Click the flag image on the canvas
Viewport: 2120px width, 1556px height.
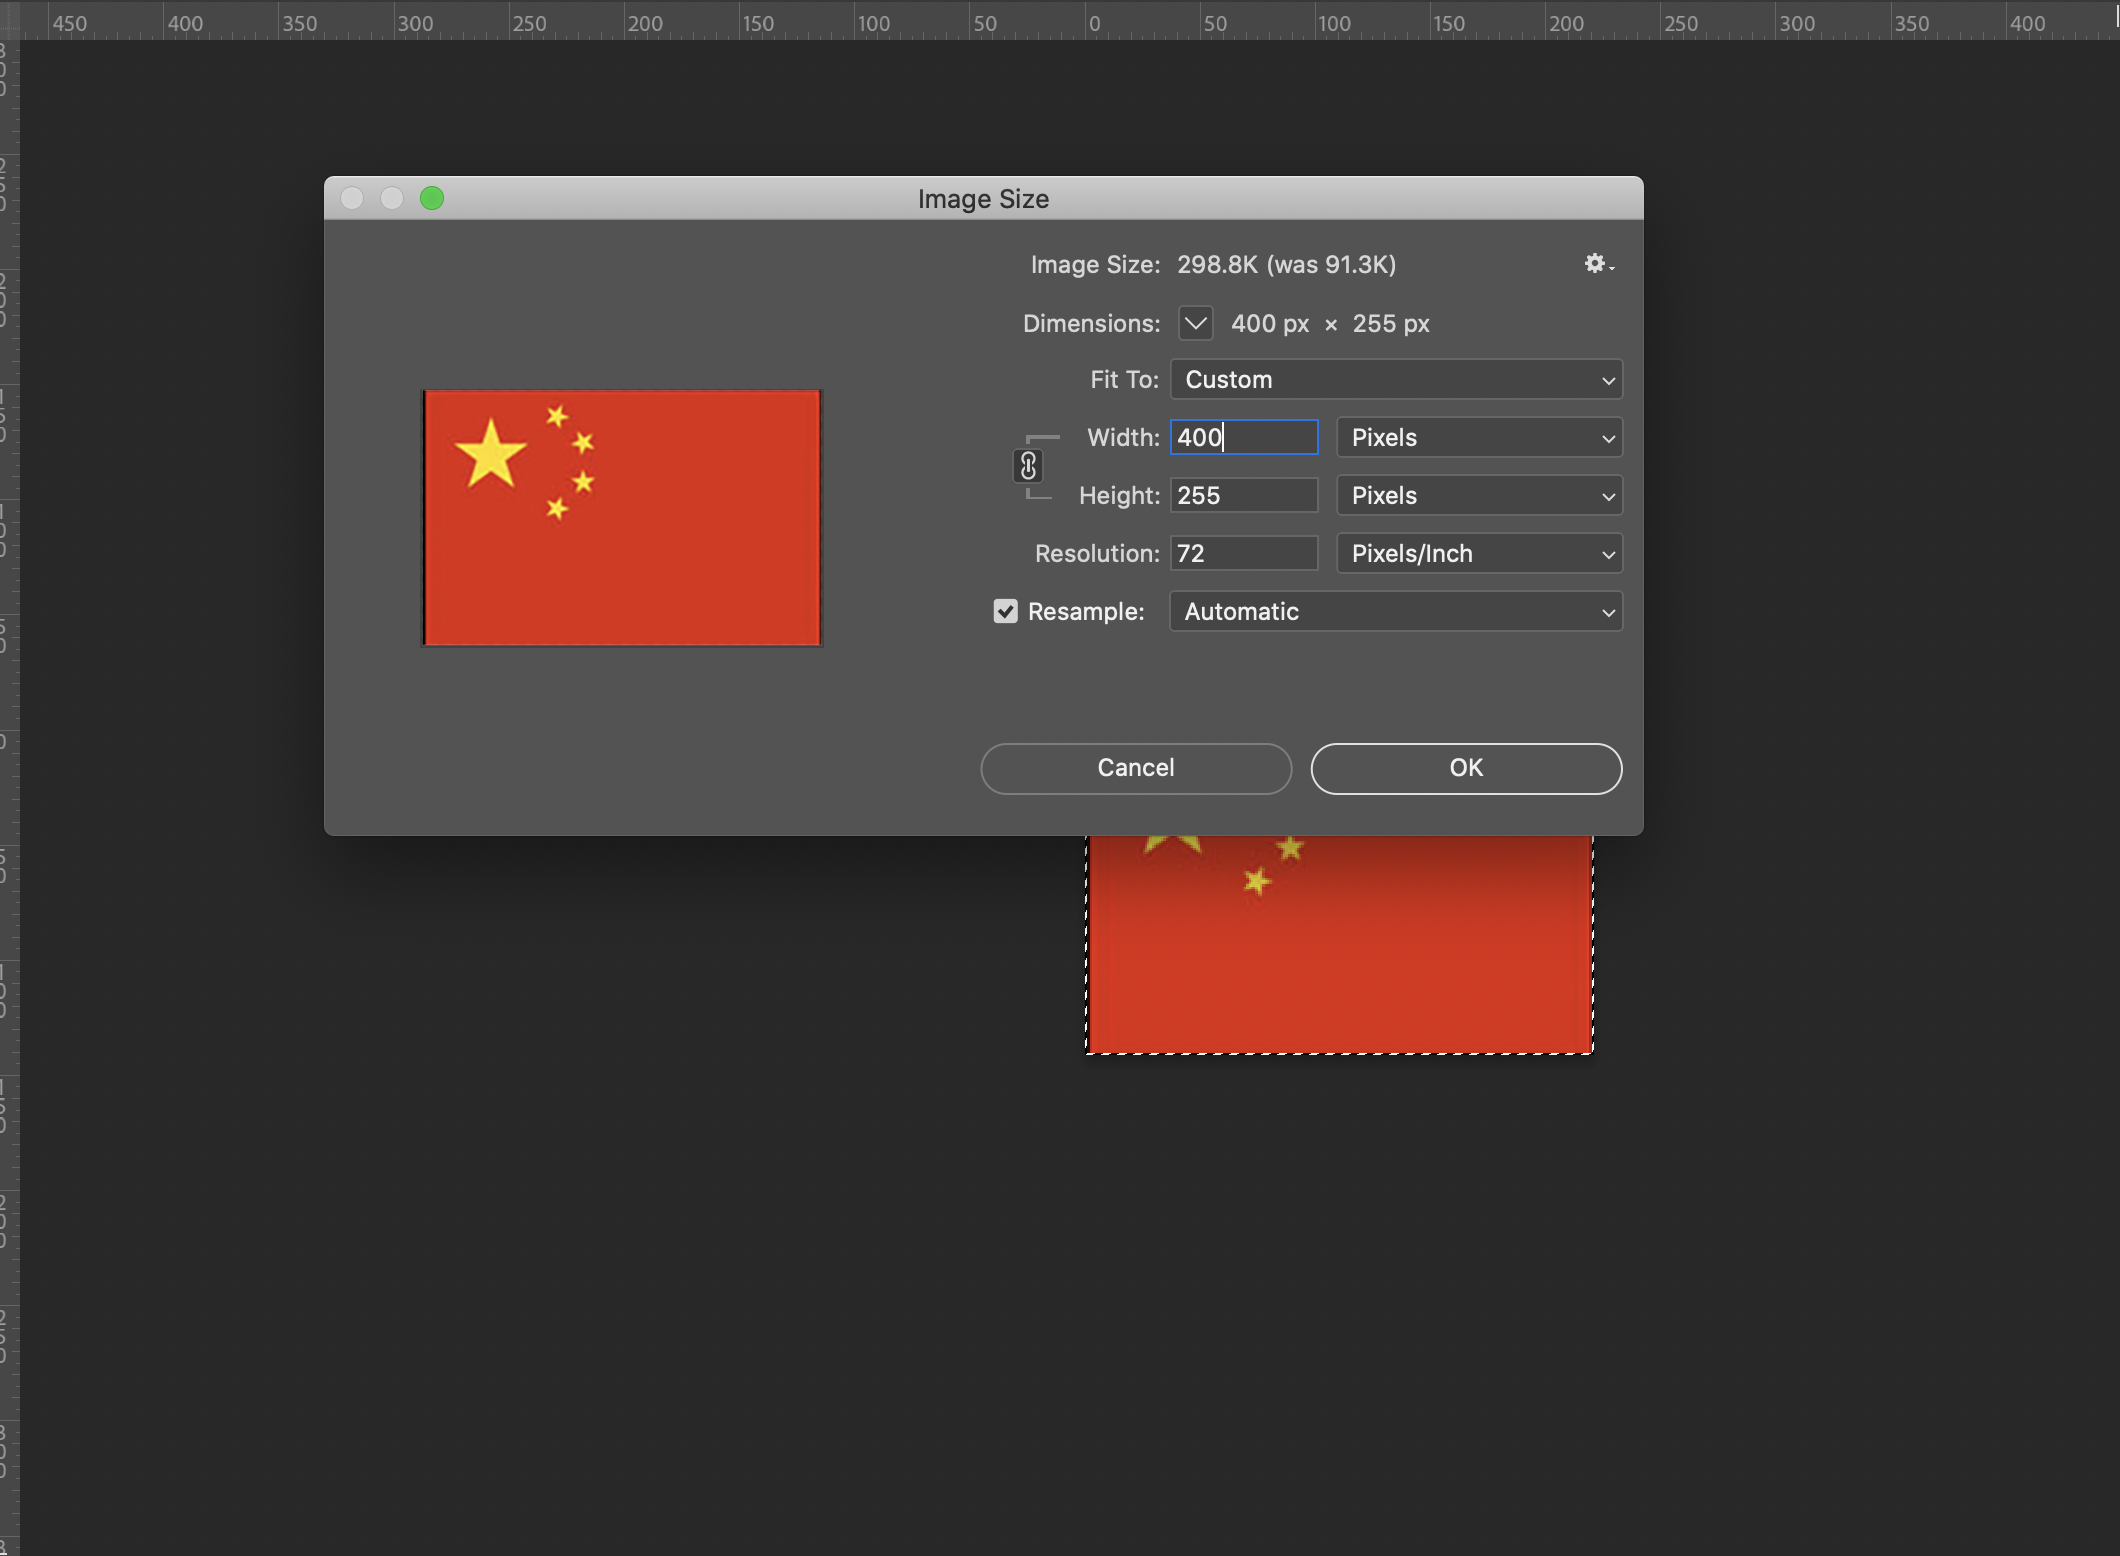pyautogui.click(x=1340, y=944)
